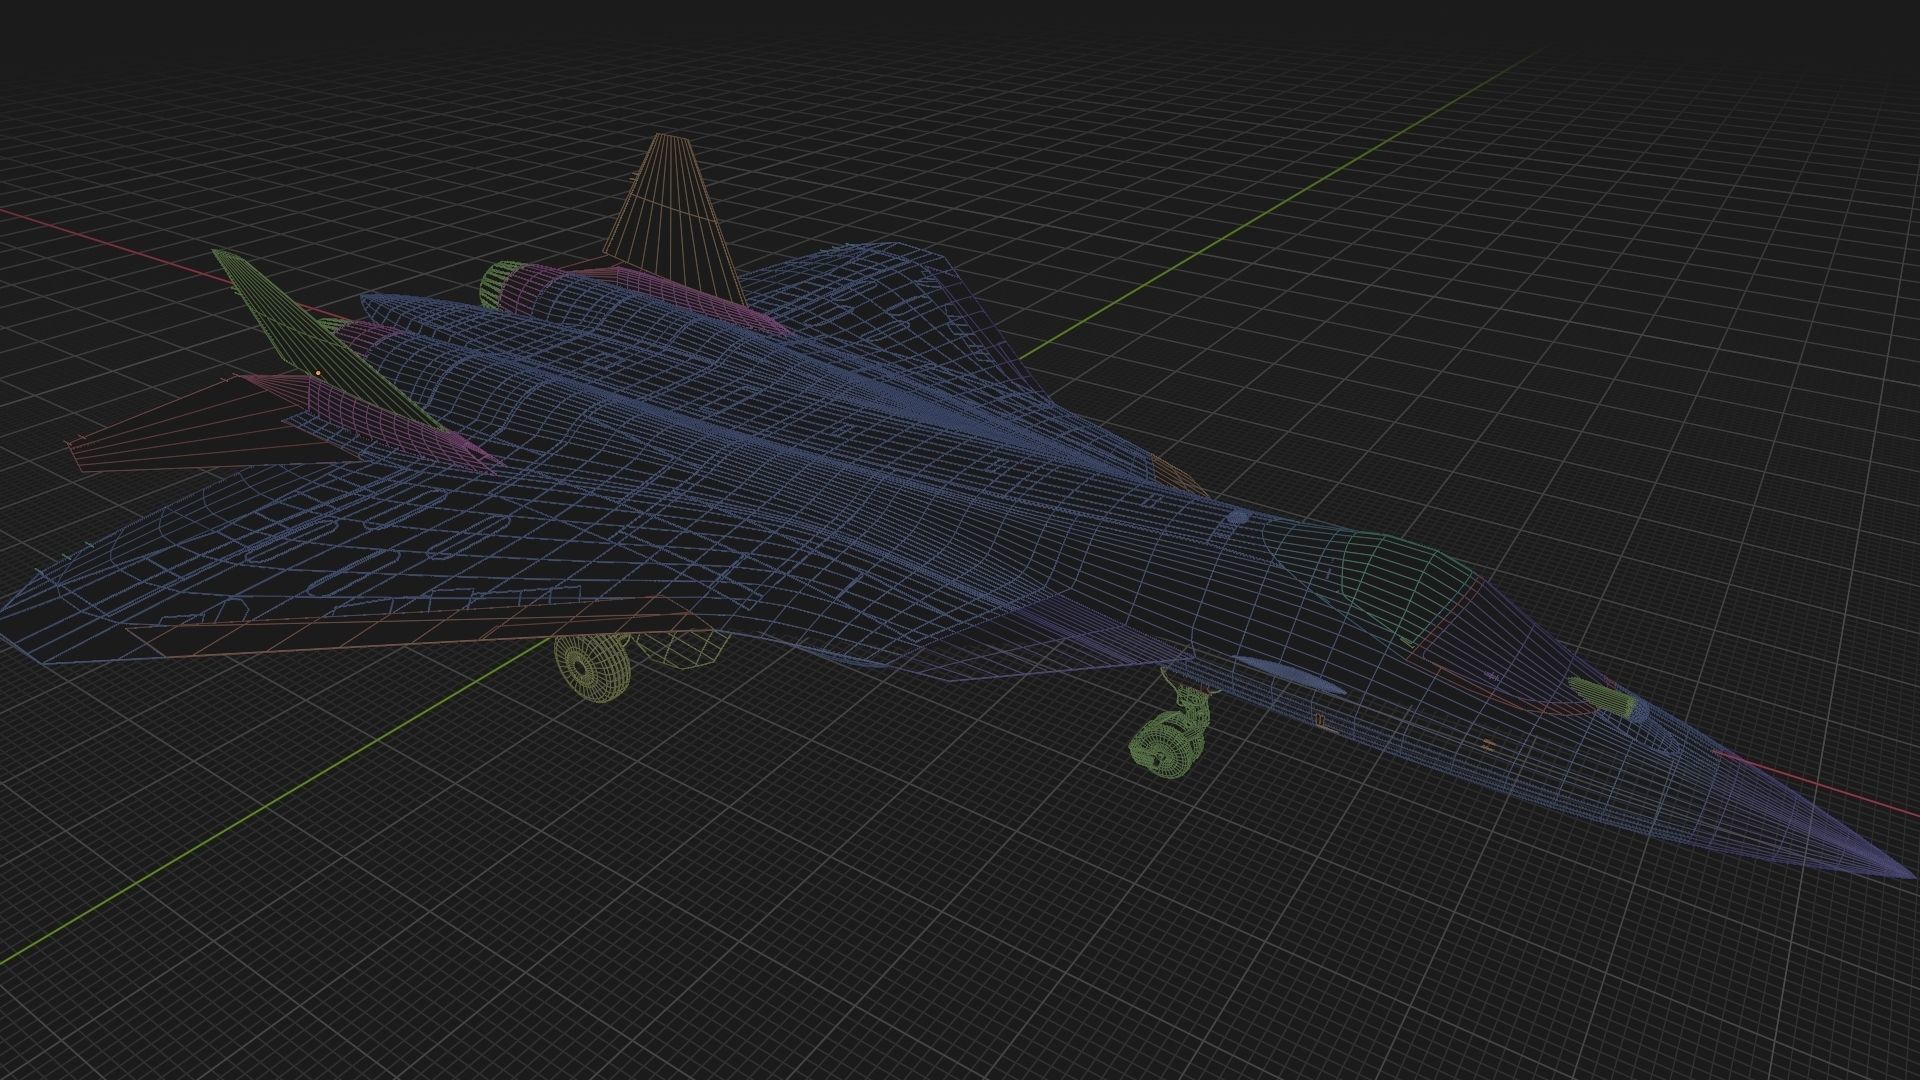Select the rear yellow main gear wheel
Image resolution: width=1920 pixels, height=1080 pixels.
[x=680, y=650]
